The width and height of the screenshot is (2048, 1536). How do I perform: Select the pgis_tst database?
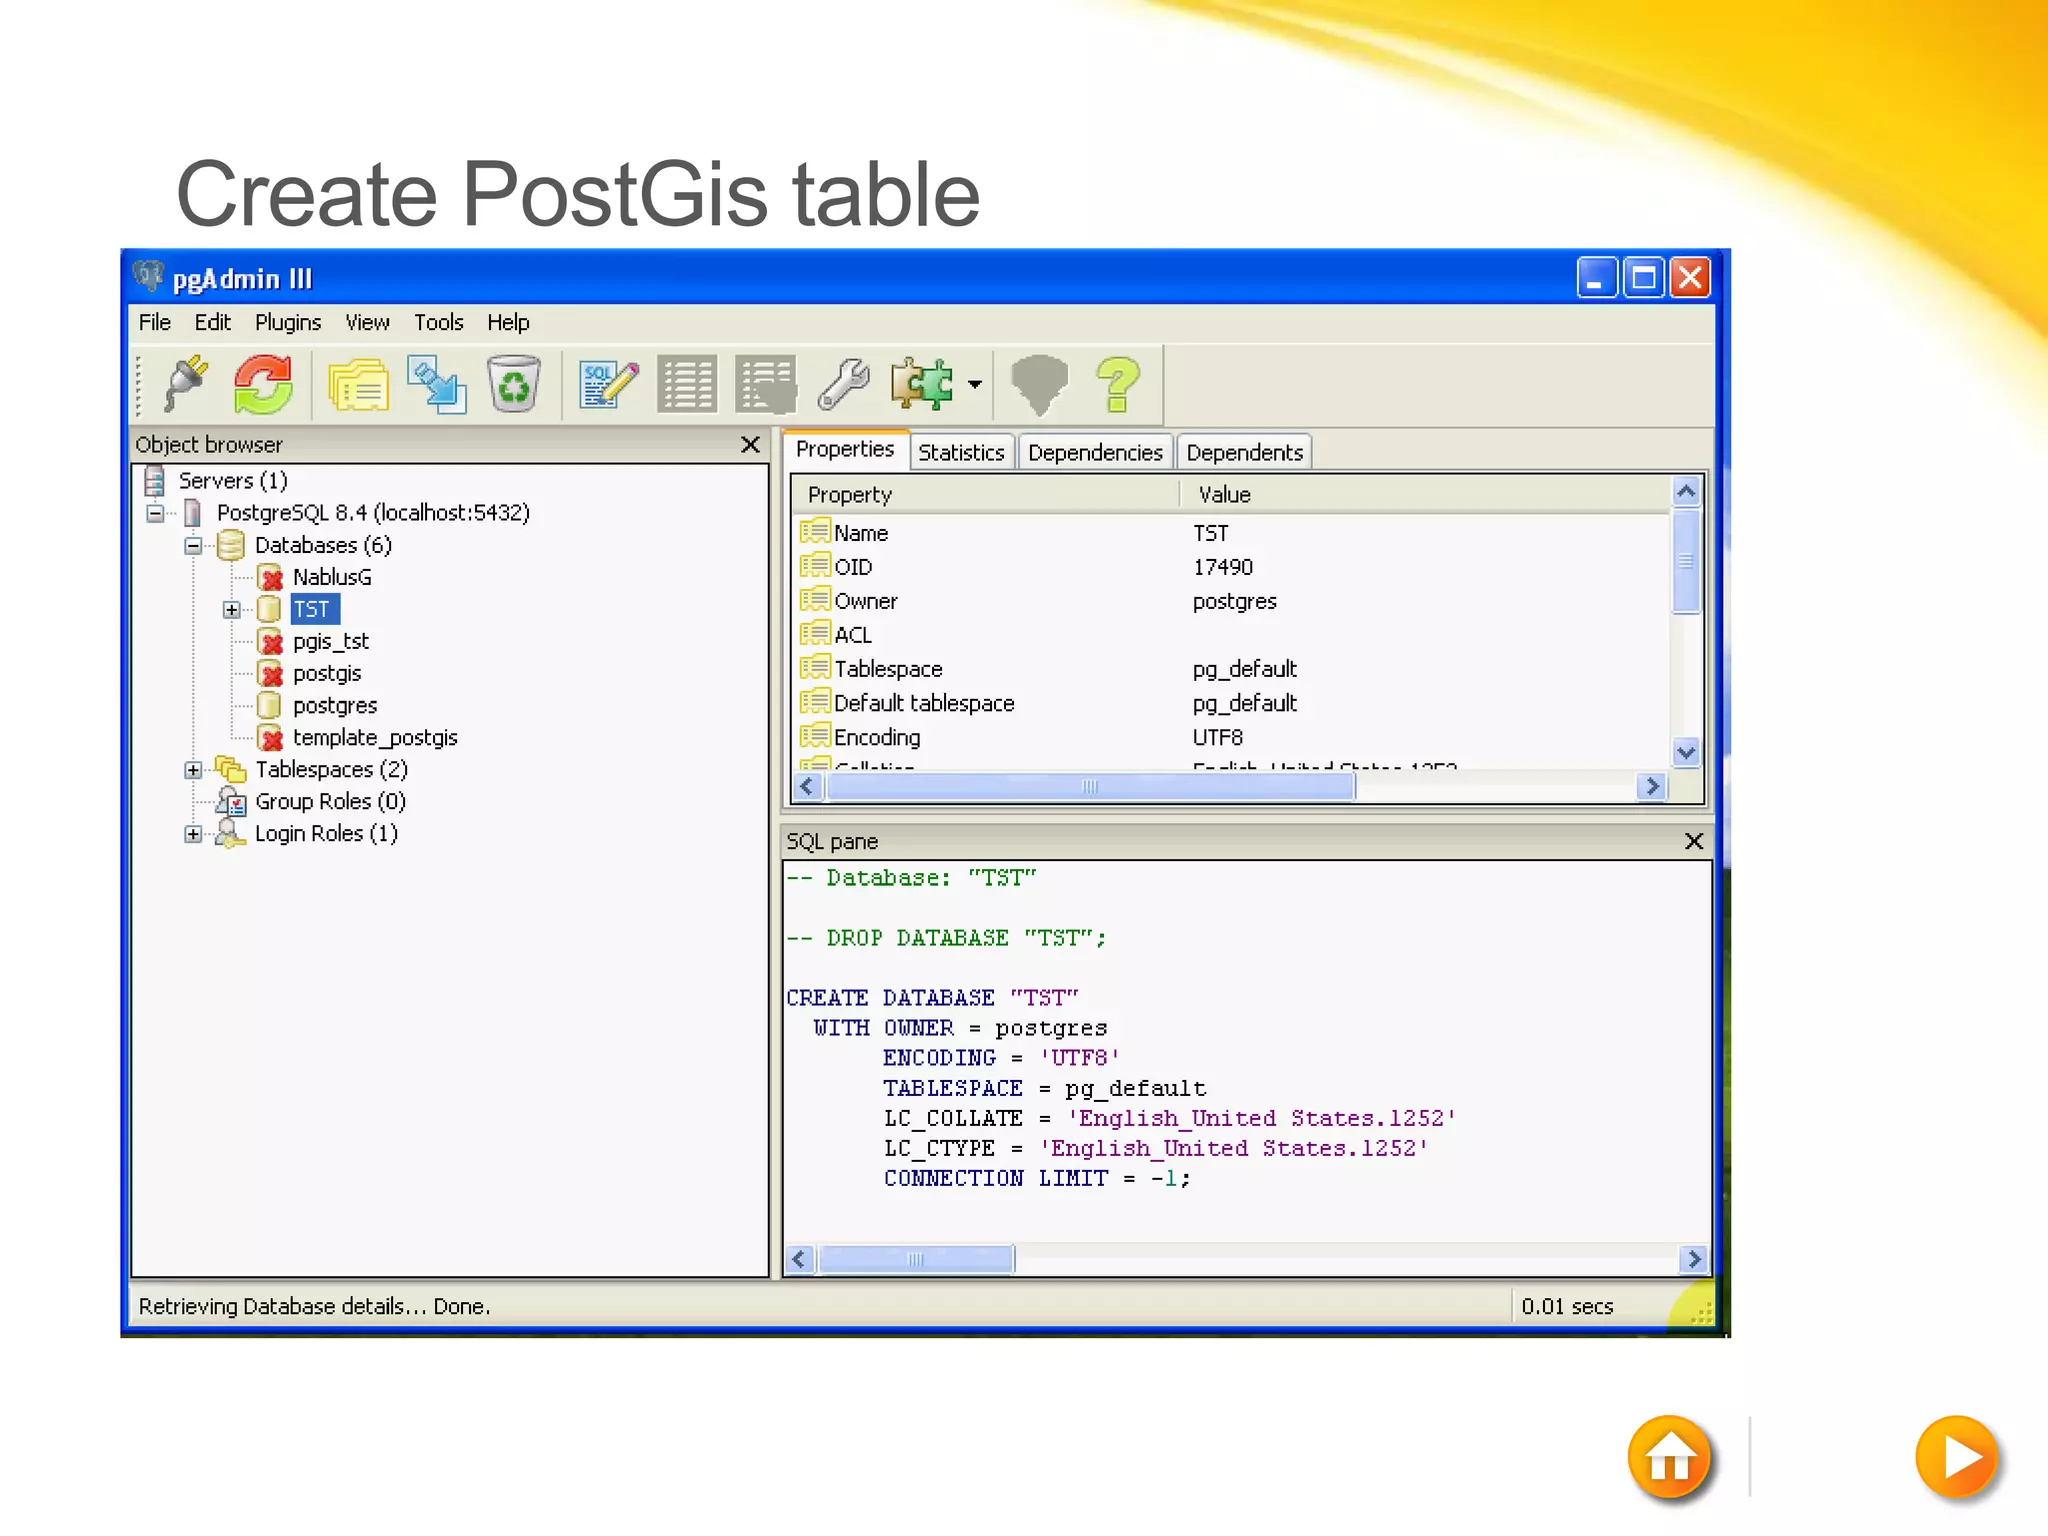tap(331, 641)
